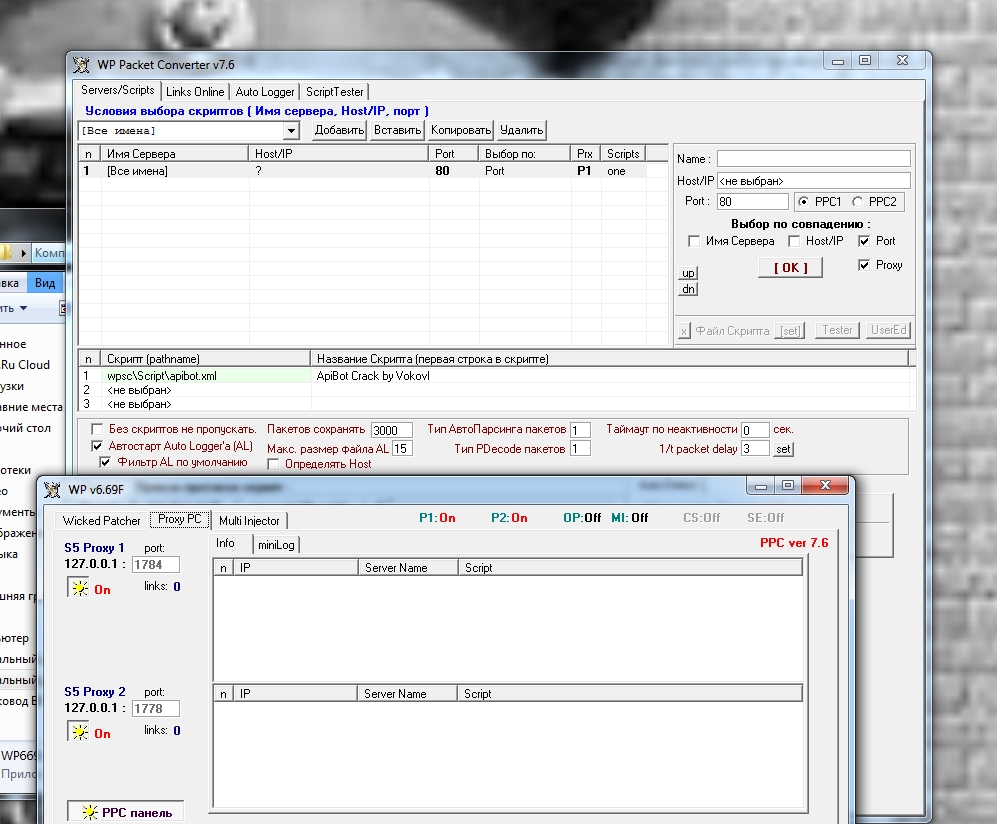Switch to the miniLog tab
Image resolution: width=997 pixels, height=824 pixels.
tap(277, 544)
